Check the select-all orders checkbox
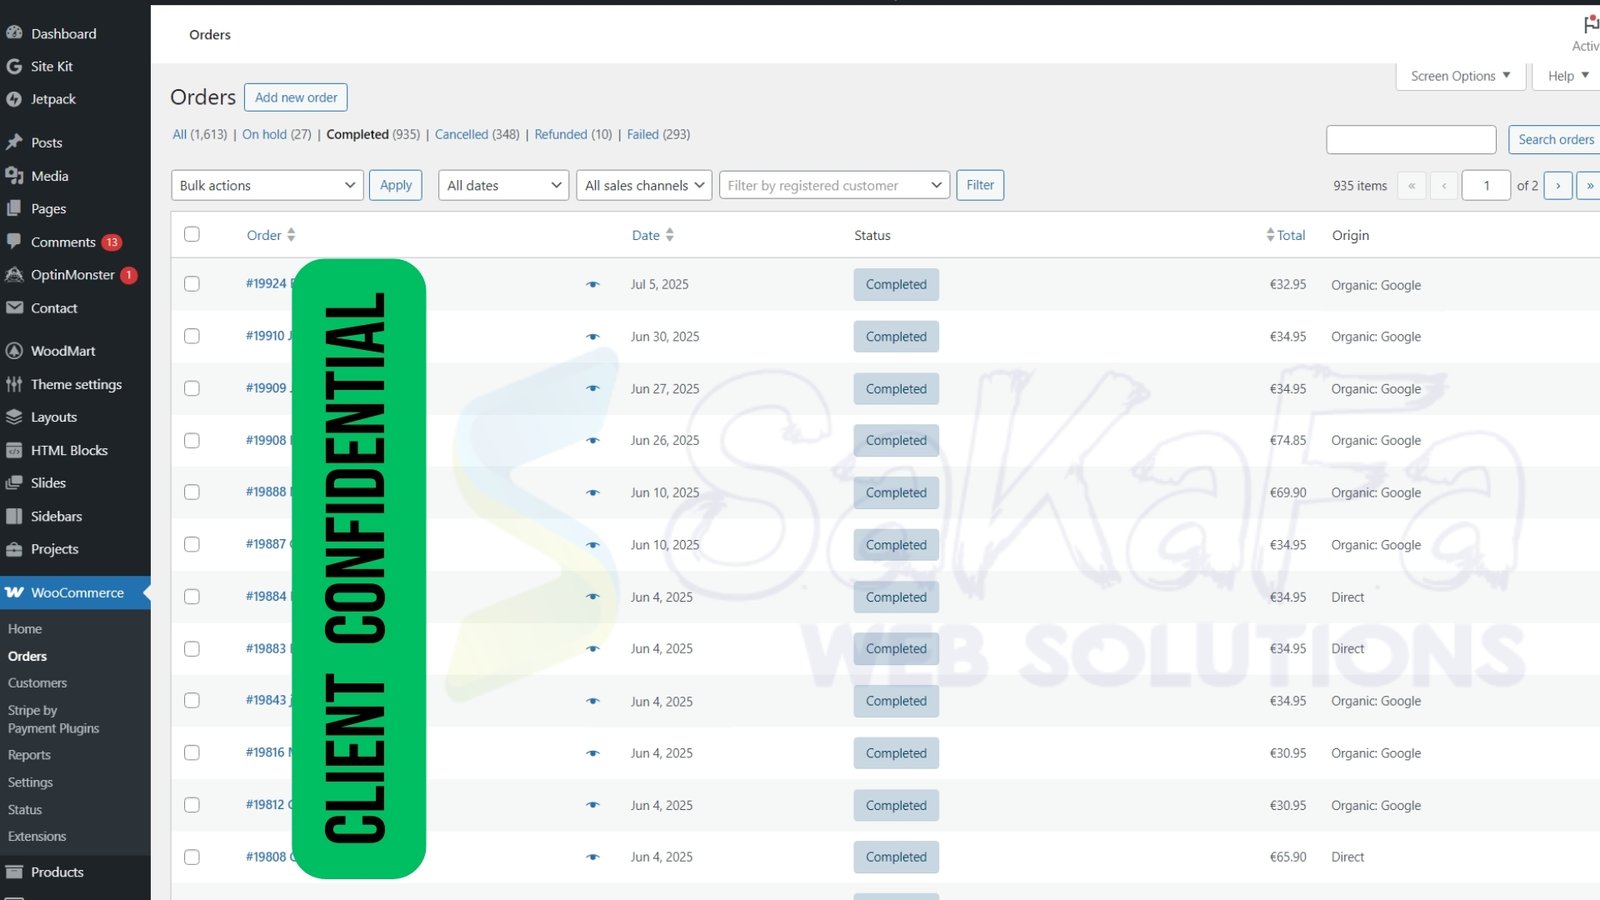Screen dimensions: 1600x900 [x=192, y=234]
